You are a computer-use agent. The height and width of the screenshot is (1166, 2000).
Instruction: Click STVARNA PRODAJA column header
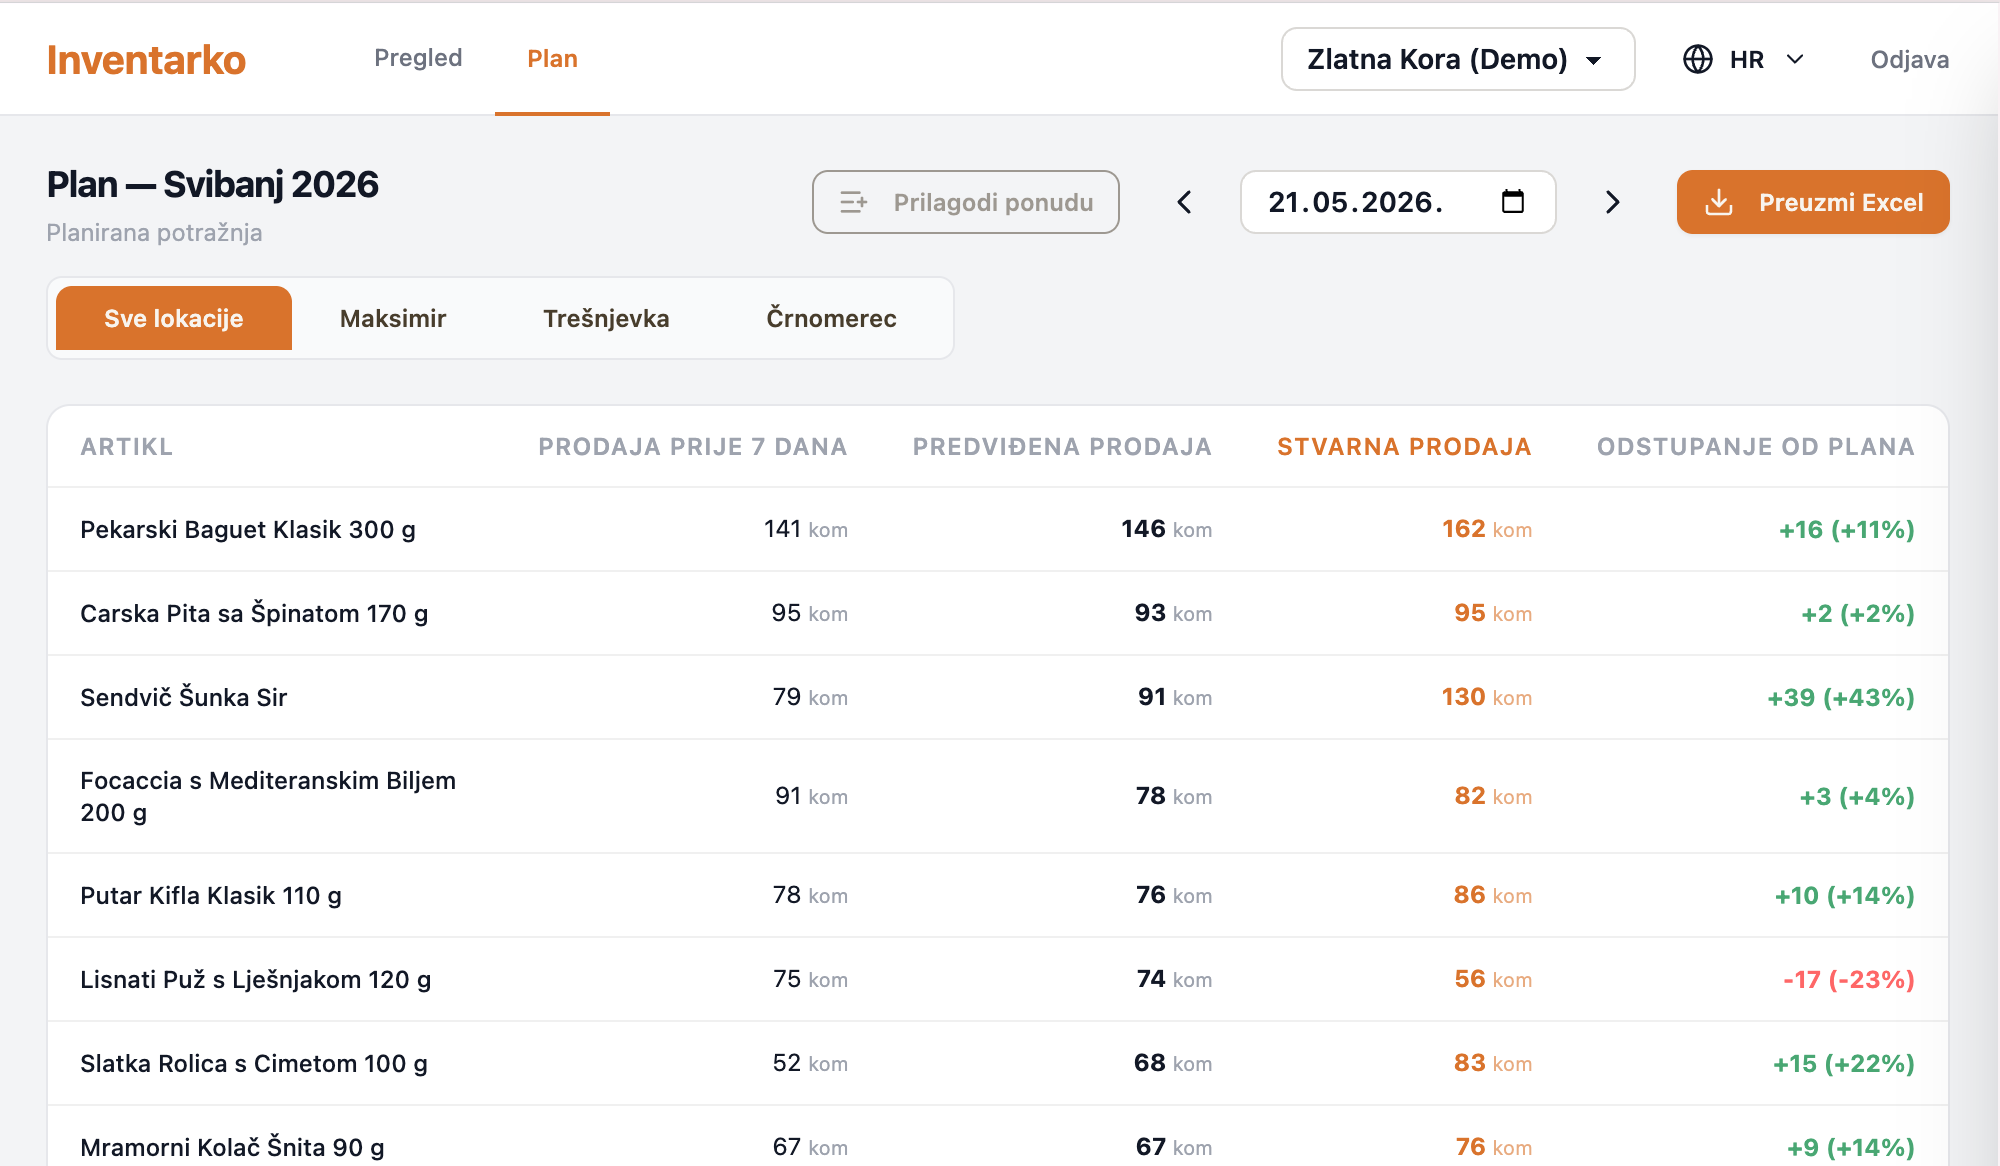coord(1404,447)
